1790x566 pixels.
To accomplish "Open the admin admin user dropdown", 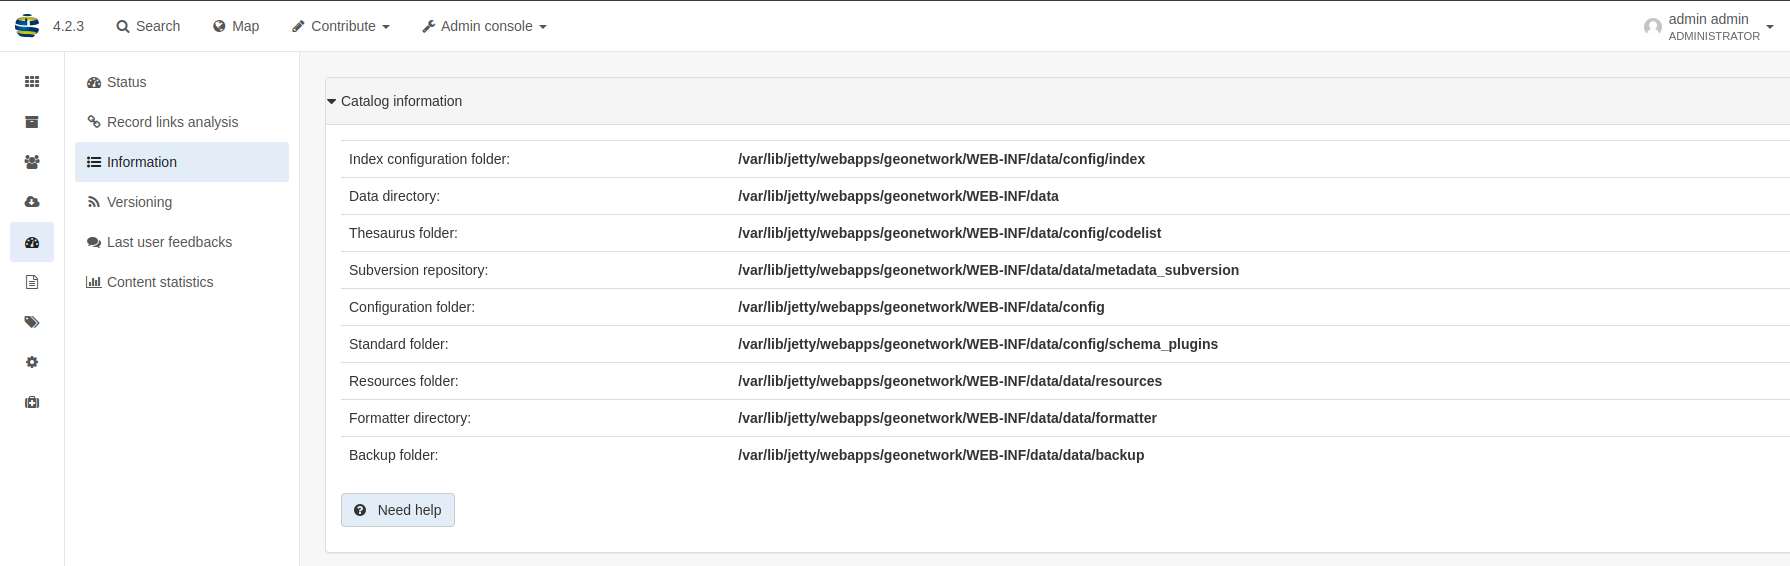I will point(1709,27).
